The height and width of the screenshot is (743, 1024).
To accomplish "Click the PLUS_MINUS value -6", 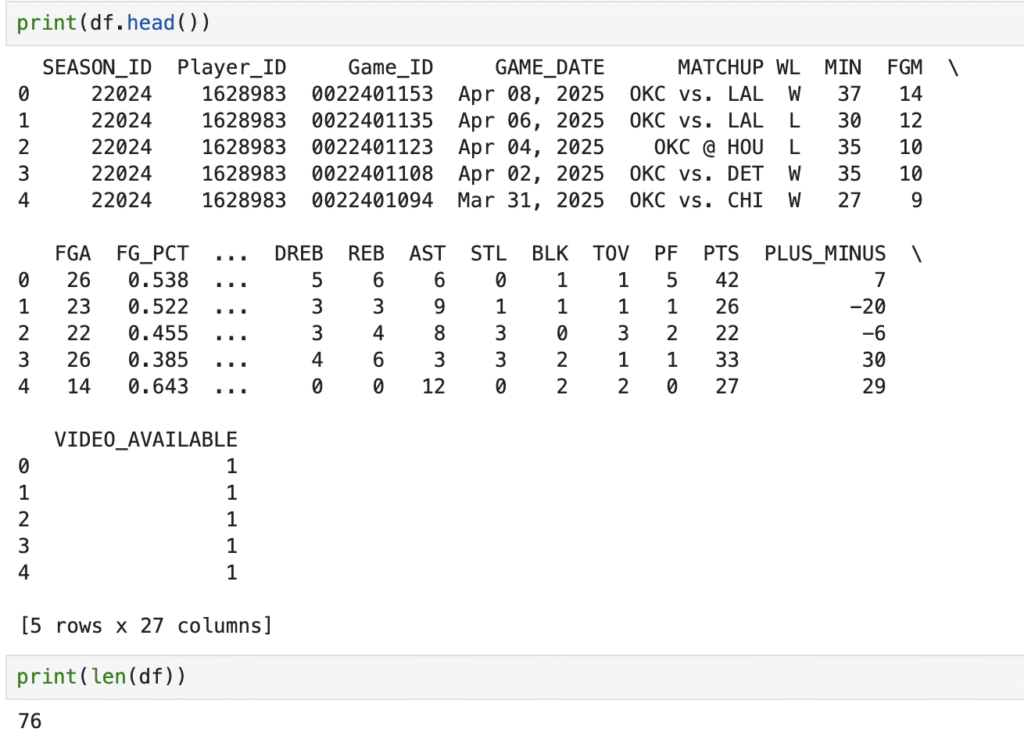I will click(874, 333).
